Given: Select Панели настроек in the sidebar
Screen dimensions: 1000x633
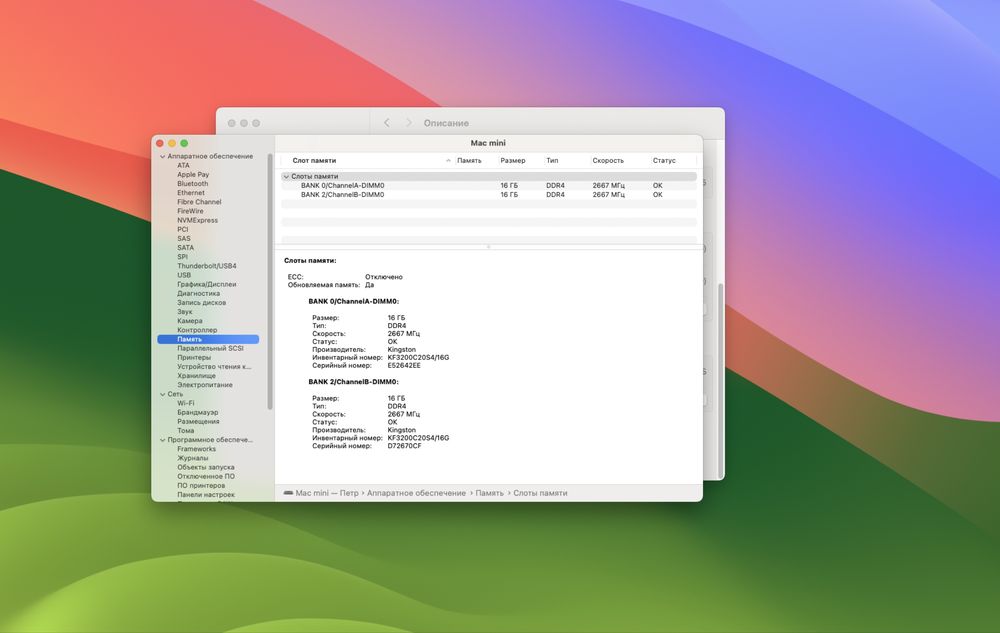Looking at the screenshot, I should coord(206,495).
